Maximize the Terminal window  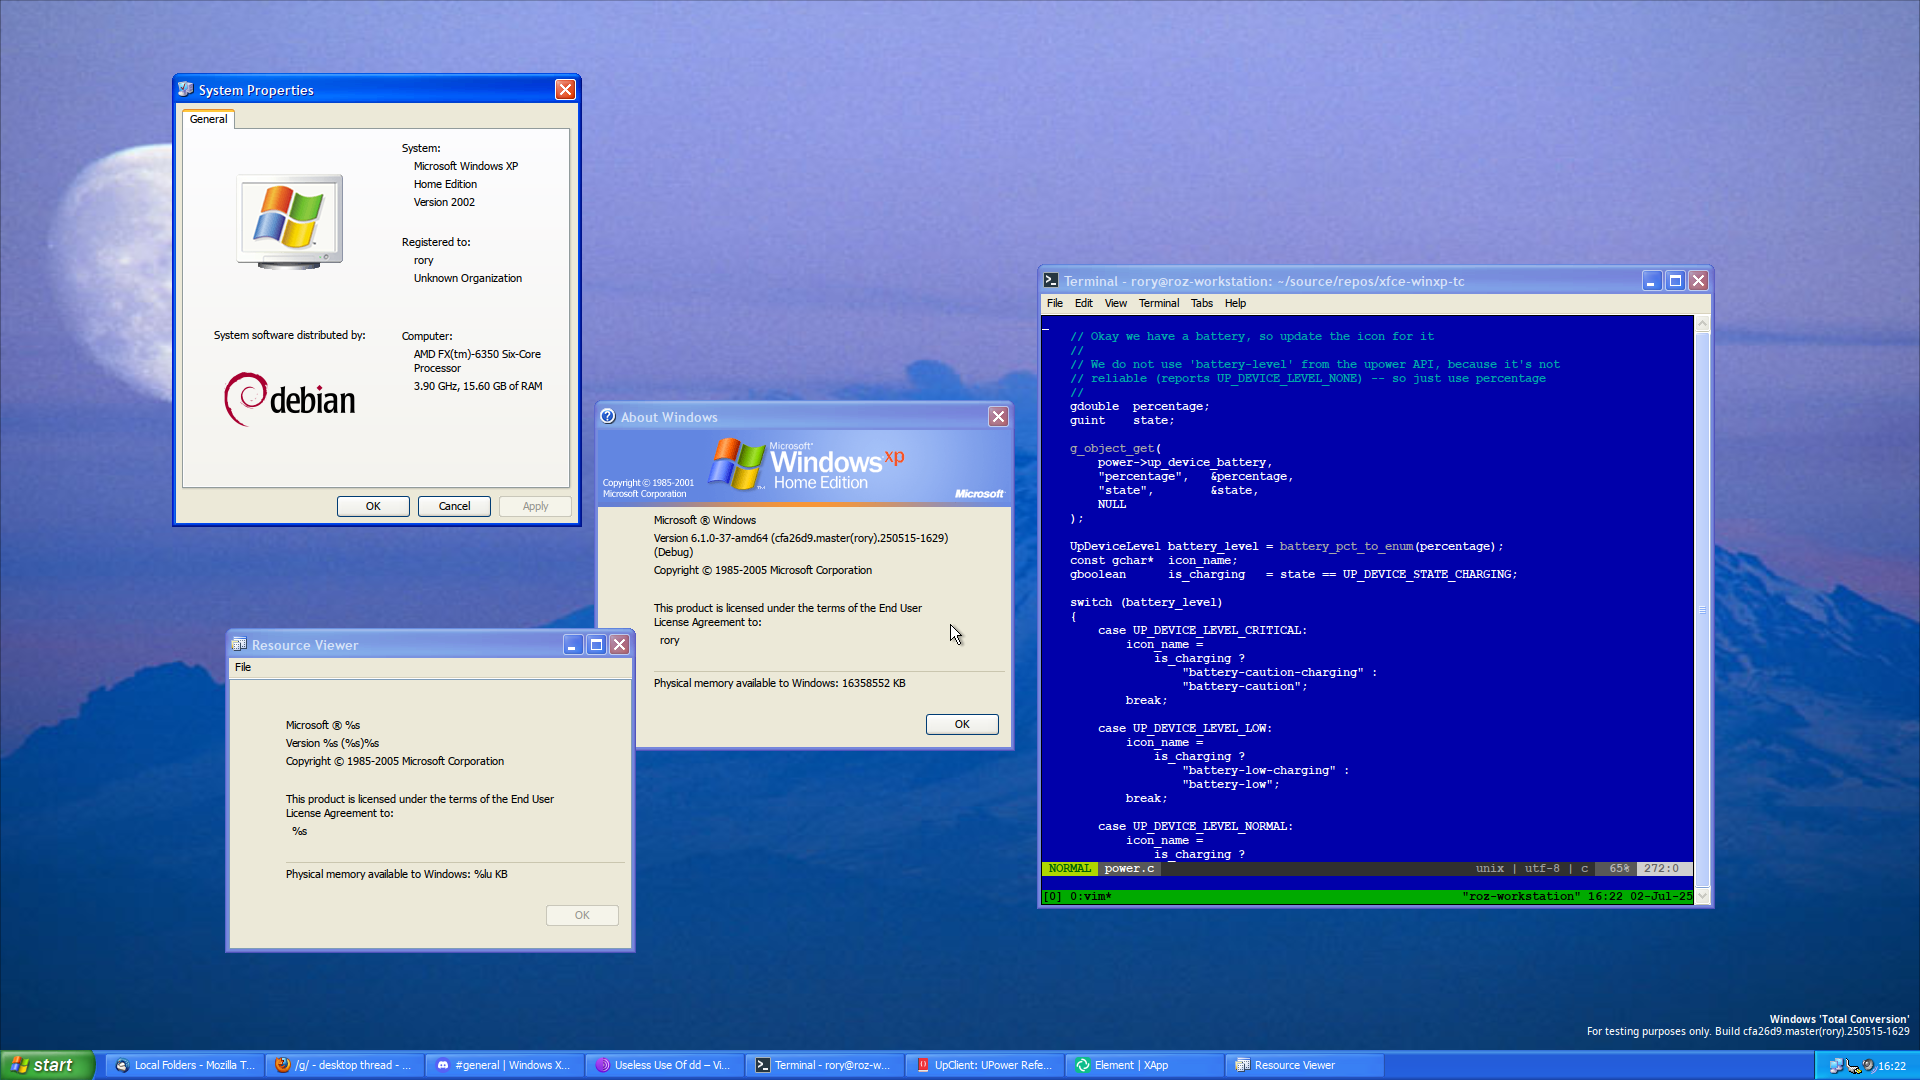[1675, 281]
